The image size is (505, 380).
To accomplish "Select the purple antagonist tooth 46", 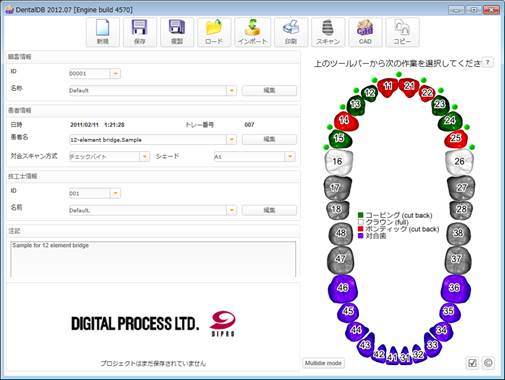I will tap(343, 287).
